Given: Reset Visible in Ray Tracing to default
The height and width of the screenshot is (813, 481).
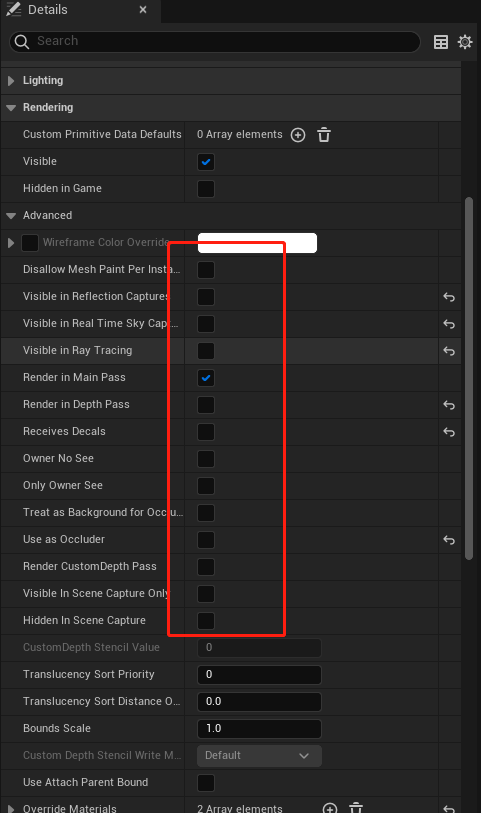Looking at the screenshot, I should click(449, 351).
